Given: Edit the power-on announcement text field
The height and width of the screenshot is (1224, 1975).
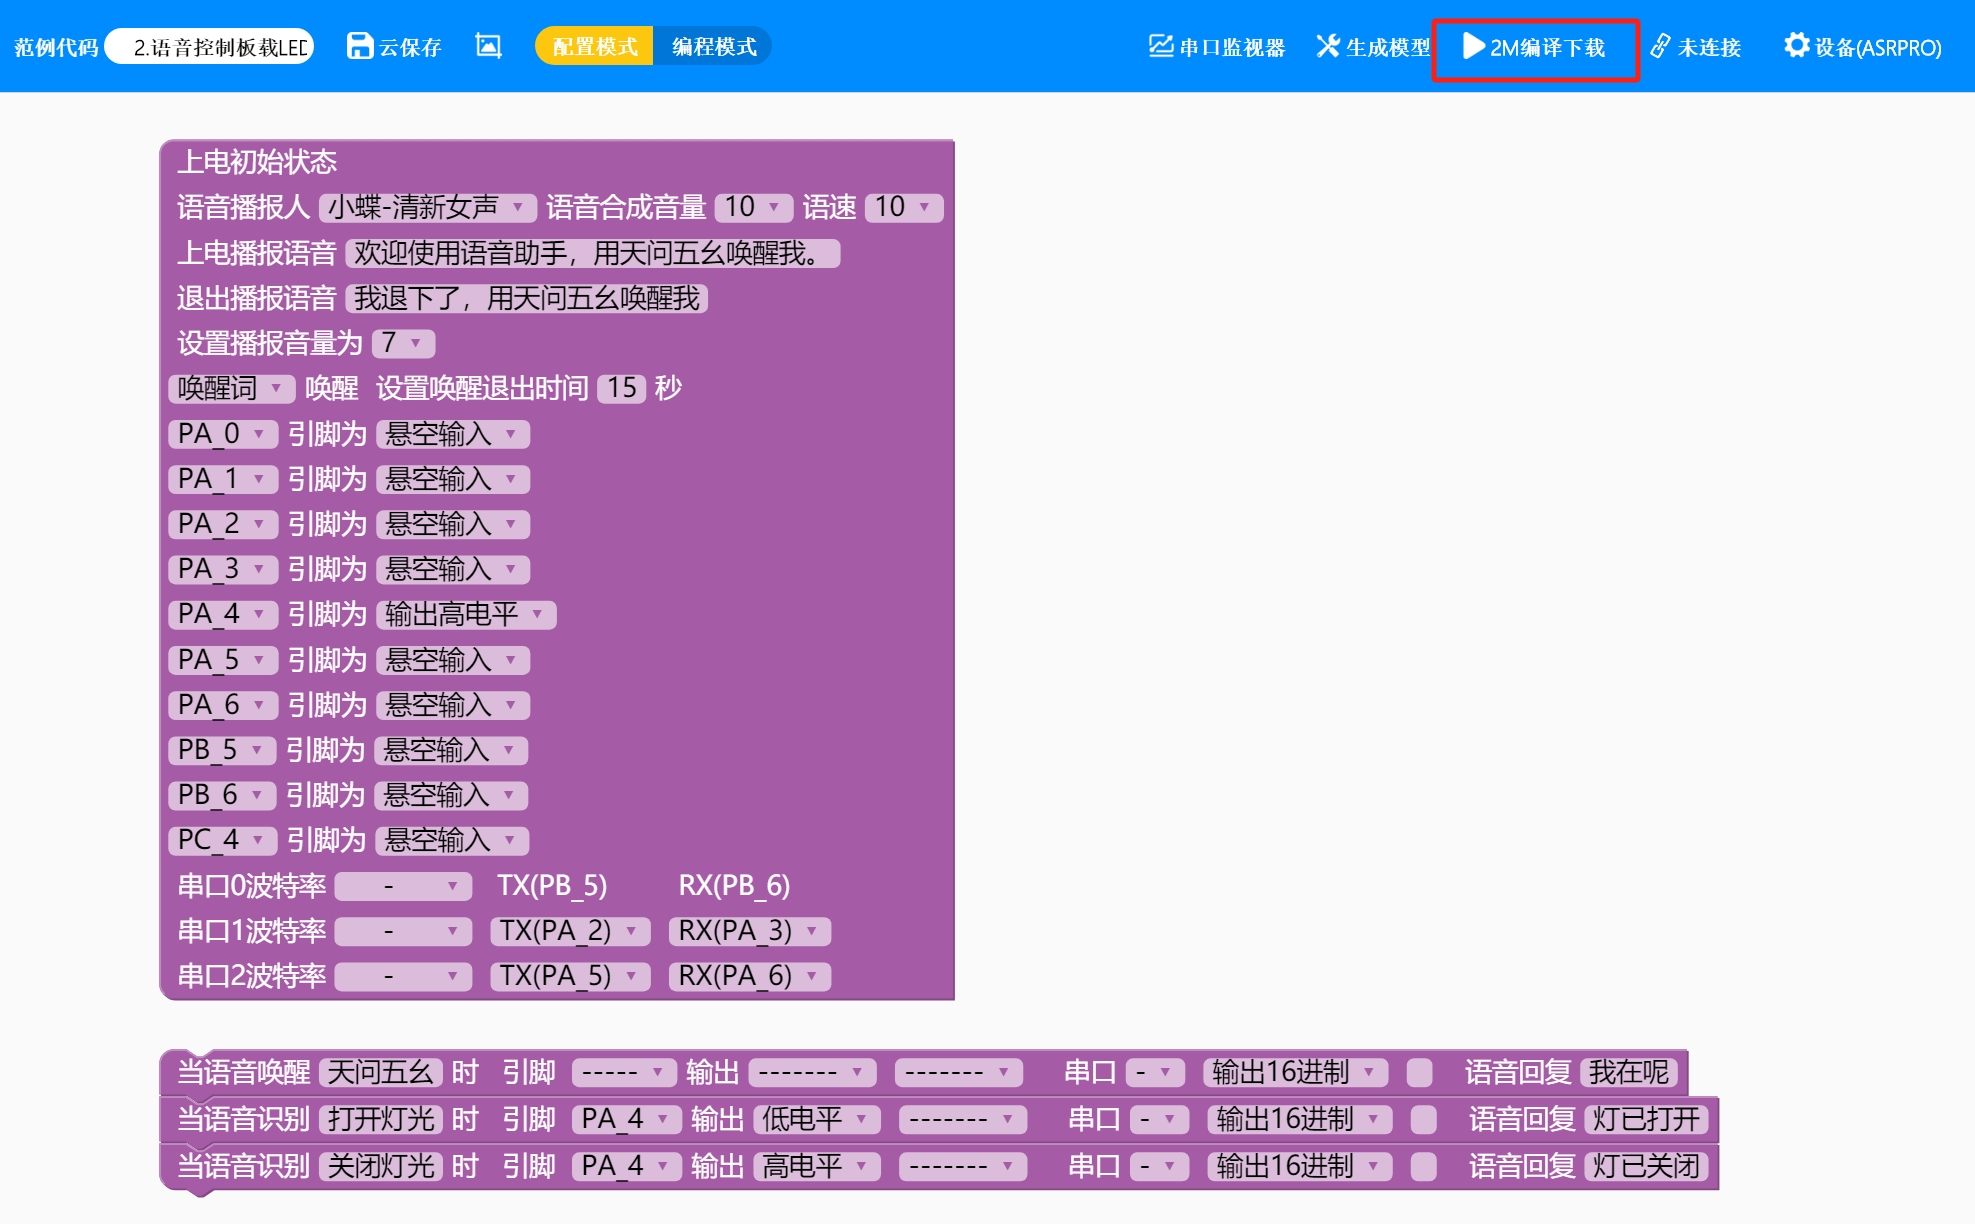Looking at the screenshot, I should [x=592, y=253].
